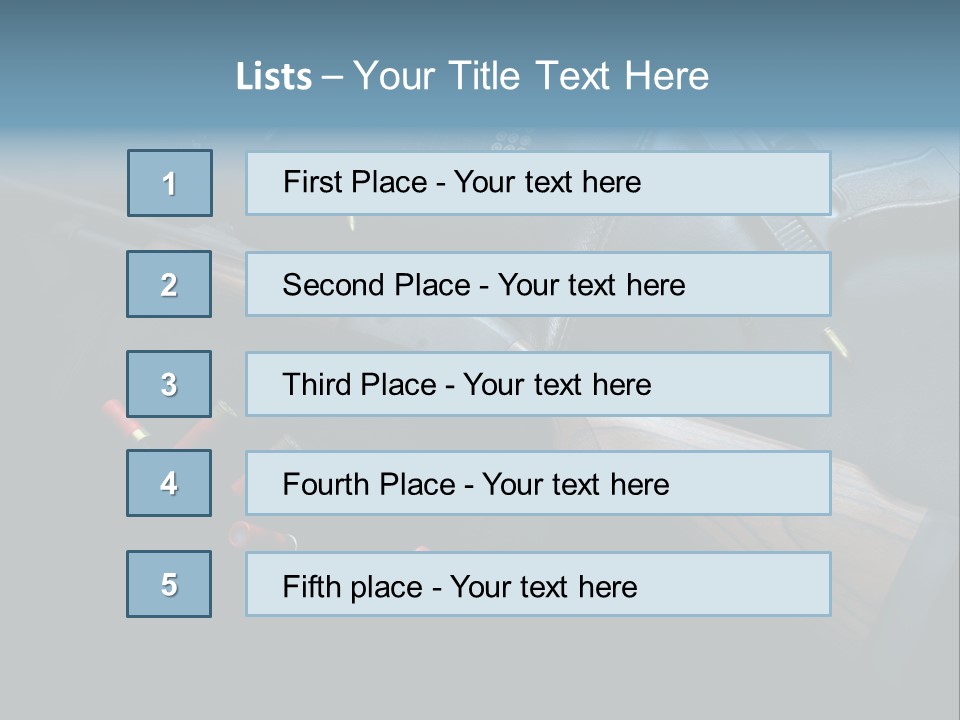The width and height of the screenshot is (960, 720).
Task: Click the words "Third Place" in the middle bar
Action: pos(359,384)
